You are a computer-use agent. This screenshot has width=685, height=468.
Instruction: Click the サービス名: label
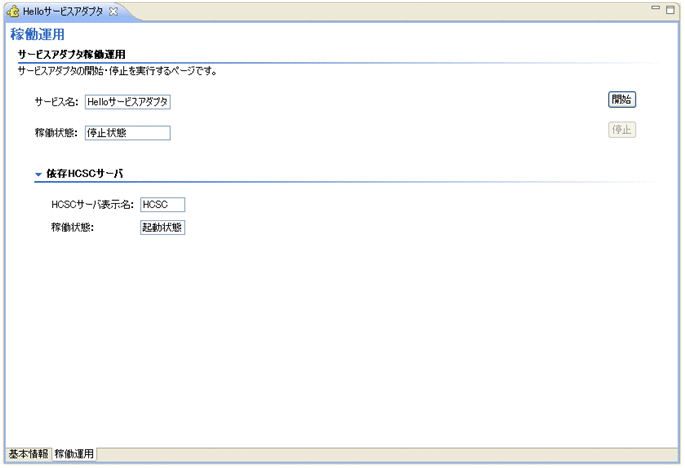click(56, 102)
